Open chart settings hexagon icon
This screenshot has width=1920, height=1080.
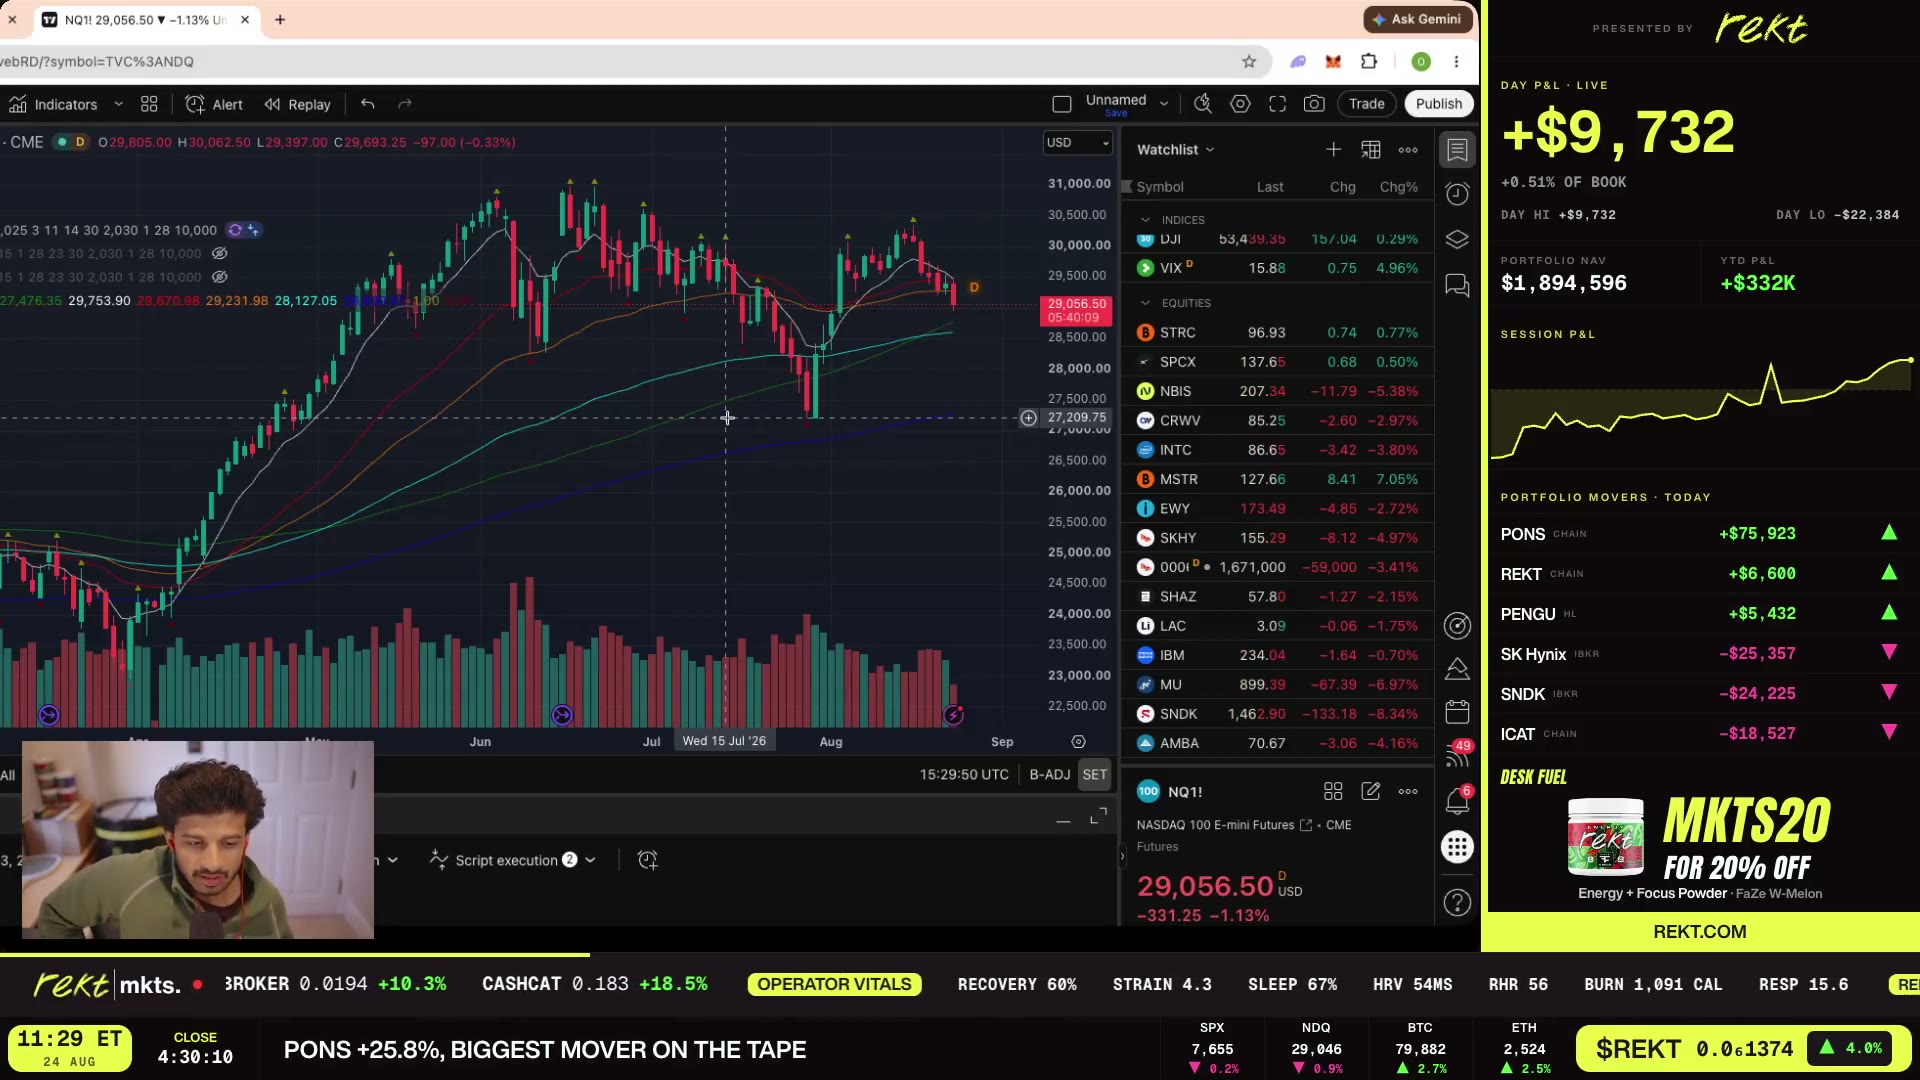click(1240, 104)
